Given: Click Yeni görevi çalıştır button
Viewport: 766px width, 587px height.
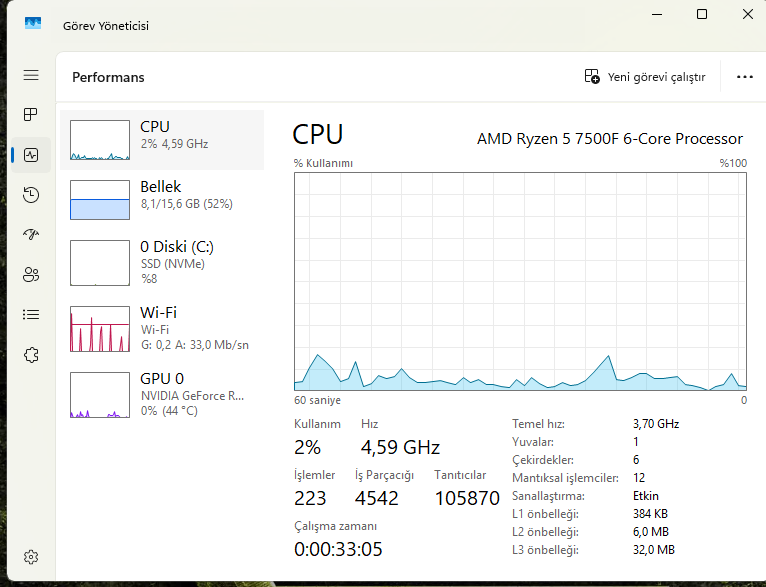Looking at the screenshot, I should (645, 77).
